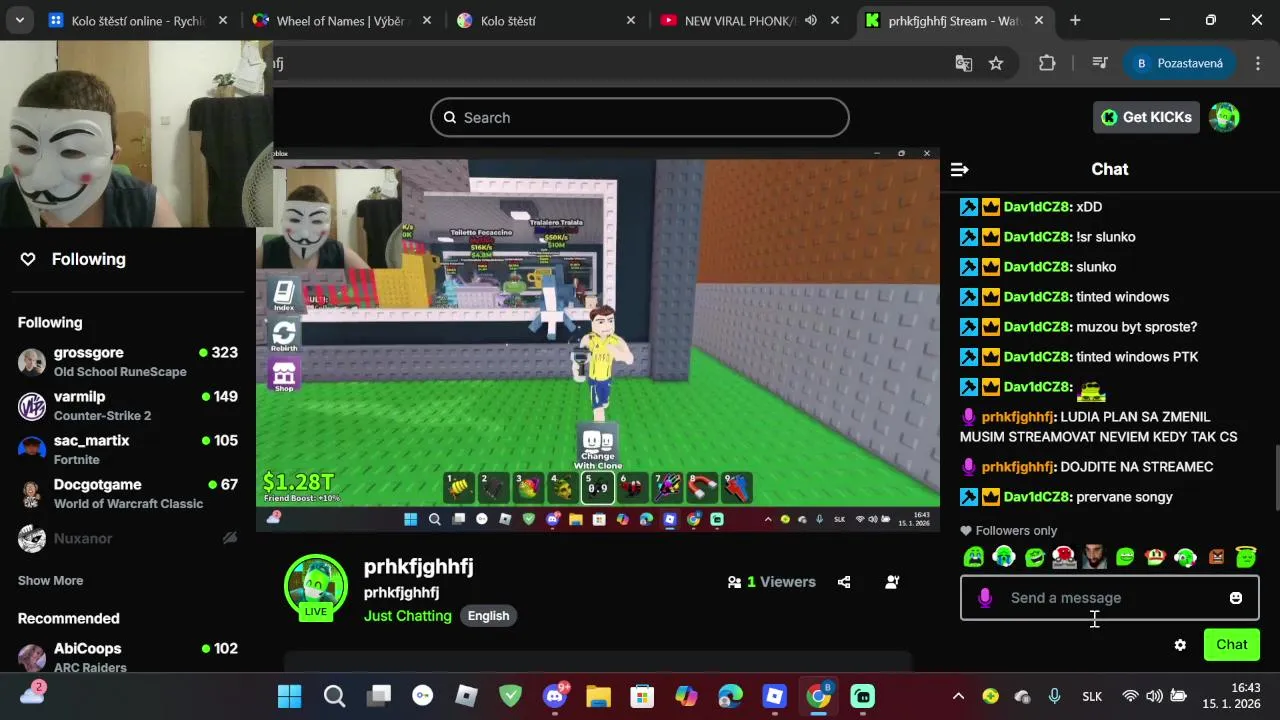Open Pozastavená profile button
The width and height of the screenshot is (1280, 720).
click(x=1179, y=63)
